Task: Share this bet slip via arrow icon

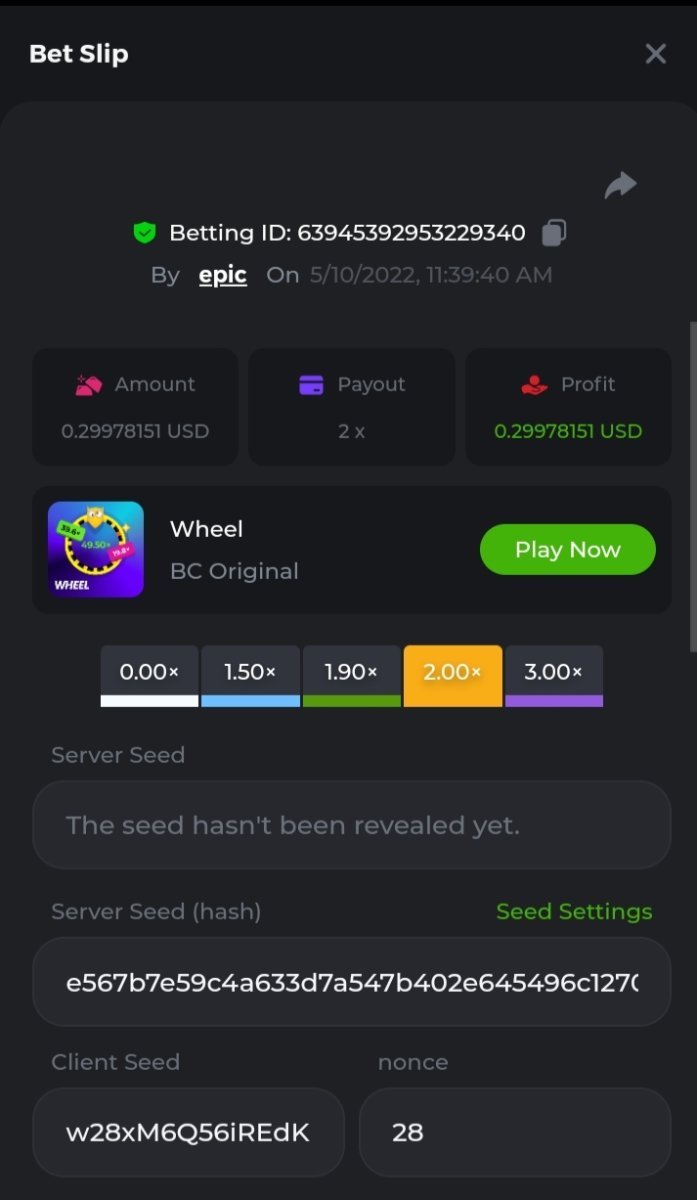Action: pos(621,185)
